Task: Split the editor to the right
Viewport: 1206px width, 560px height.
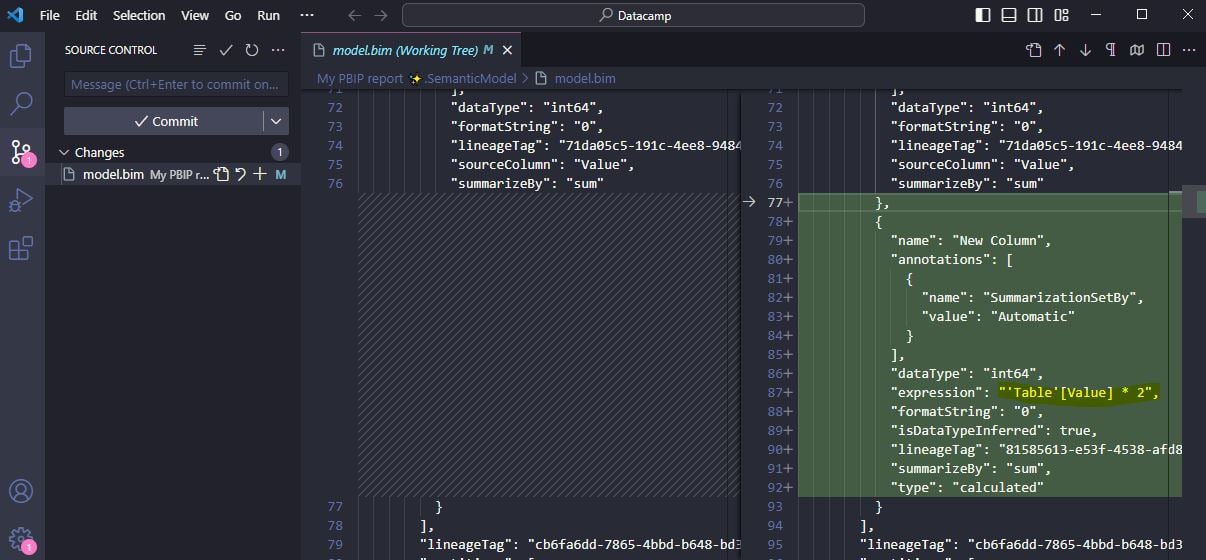Action: pos(1163,50)
